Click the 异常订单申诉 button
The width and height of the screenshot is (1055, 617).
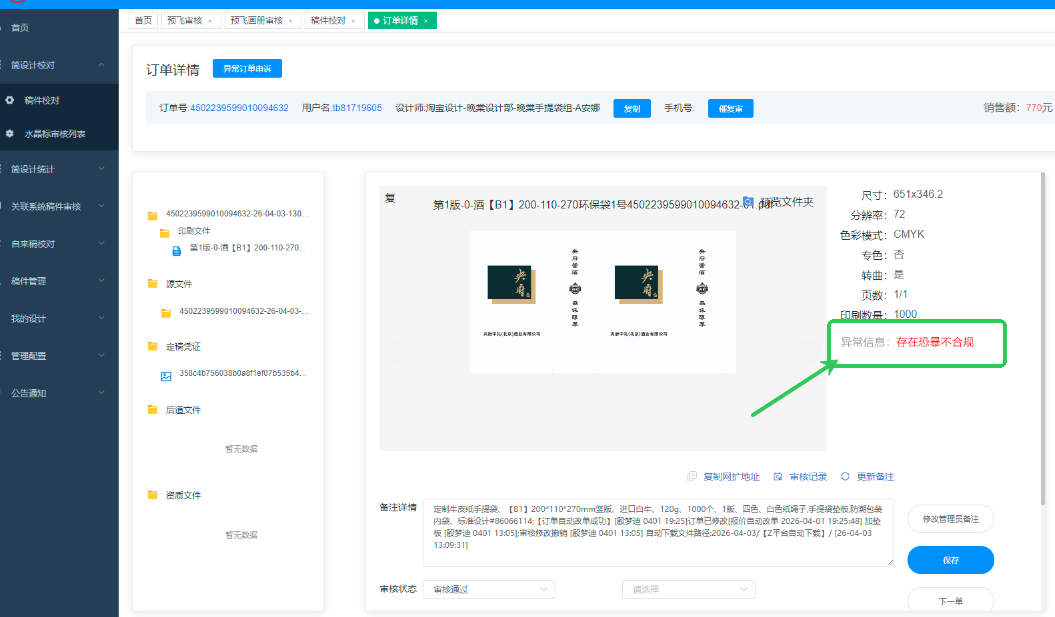pyautogui.click(x=247, y=69)
